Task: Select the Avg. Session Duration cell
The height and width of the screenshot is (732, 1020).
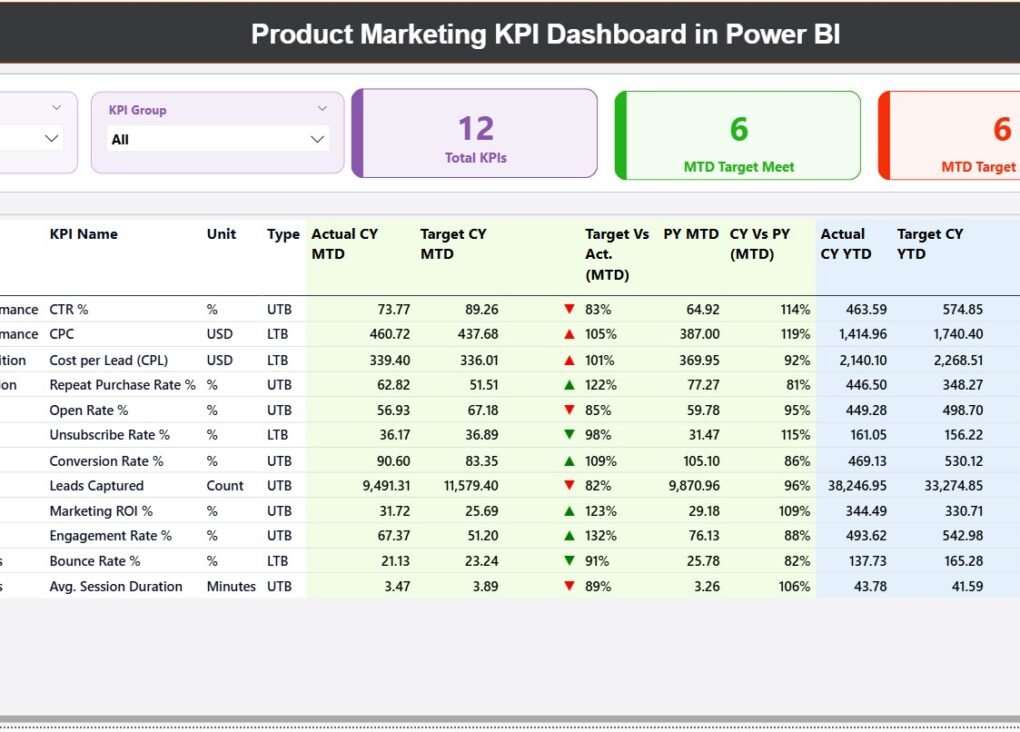Action: click(116, 586)
